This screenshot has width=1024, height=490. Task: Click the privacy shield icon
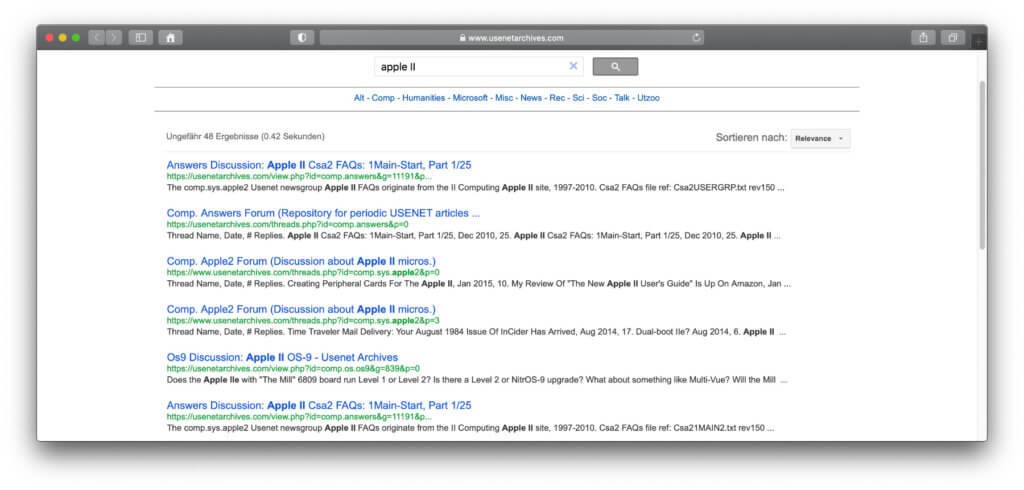(302, 38)
